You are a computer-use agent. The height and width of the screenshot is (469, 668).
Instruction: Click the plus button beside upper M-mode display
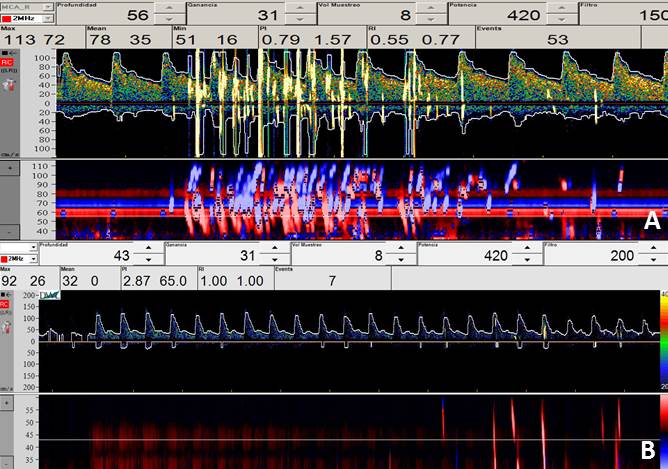pyautogui.click(x=10, y=169)
